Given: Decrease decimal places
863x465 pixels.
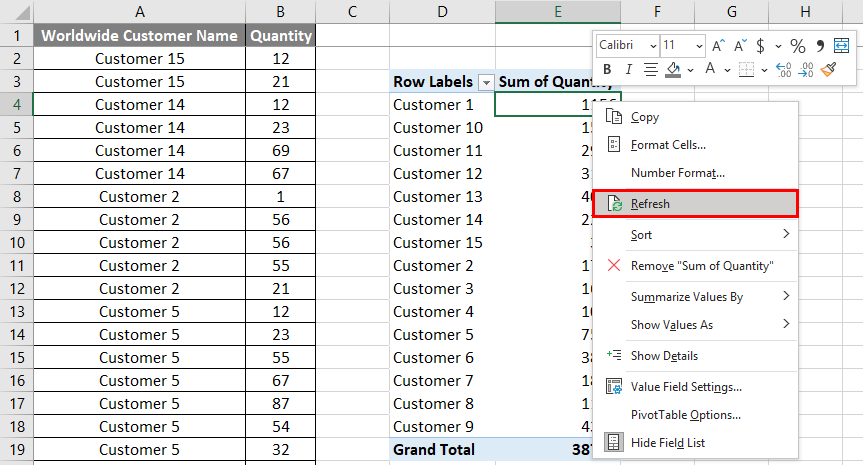Looking at the screenshot, I should (x=806, y=69).
